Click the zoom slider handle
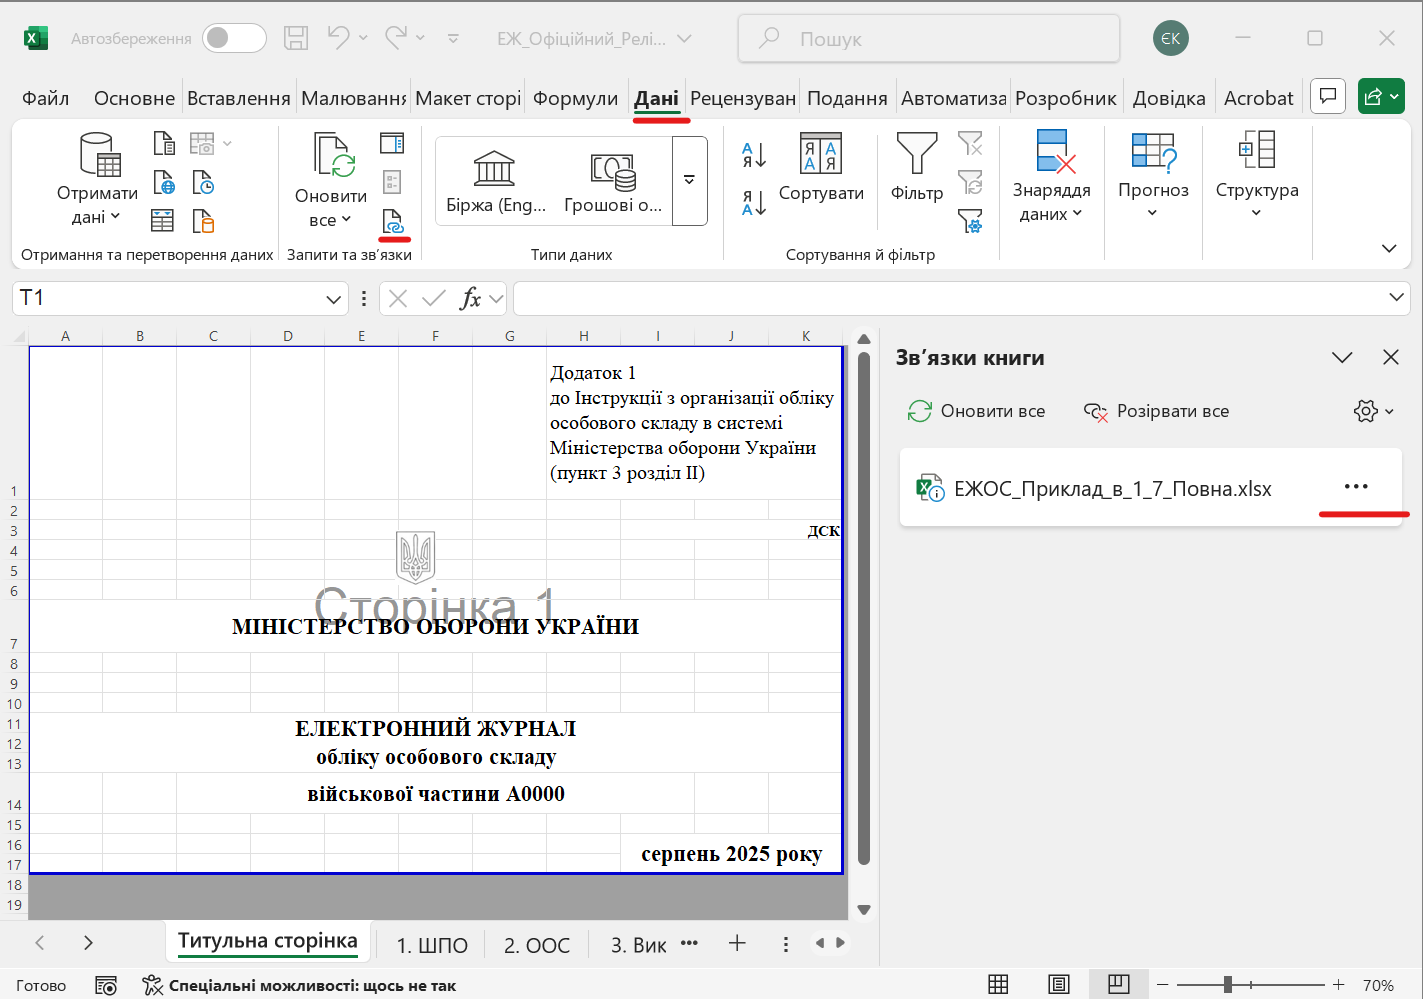Screen dimensions: 1423x999 click(x=1227, y=985)
